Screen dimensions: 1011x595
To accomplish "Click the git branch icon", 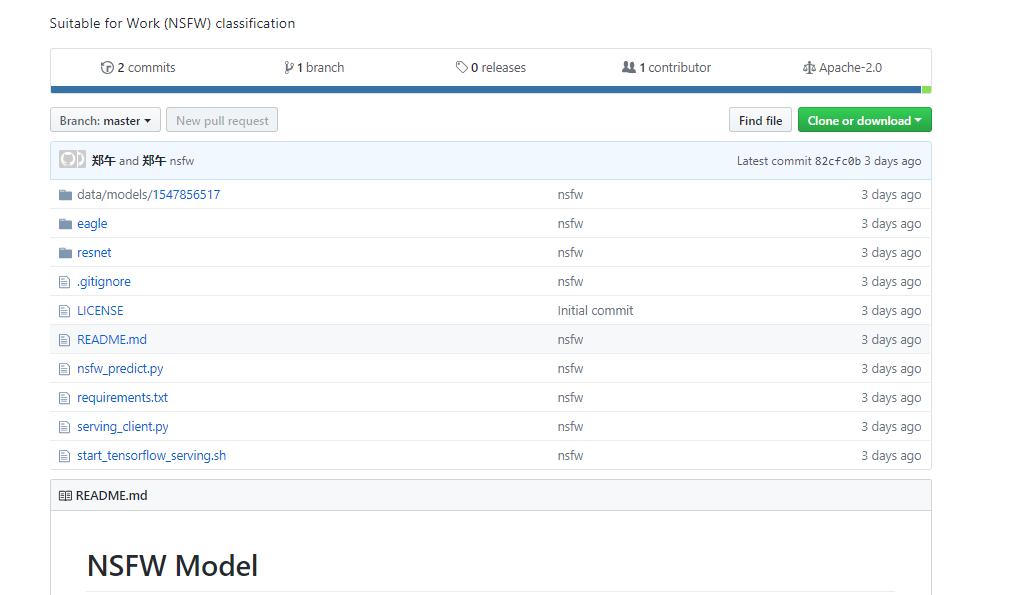I will [x=288, y=68].
